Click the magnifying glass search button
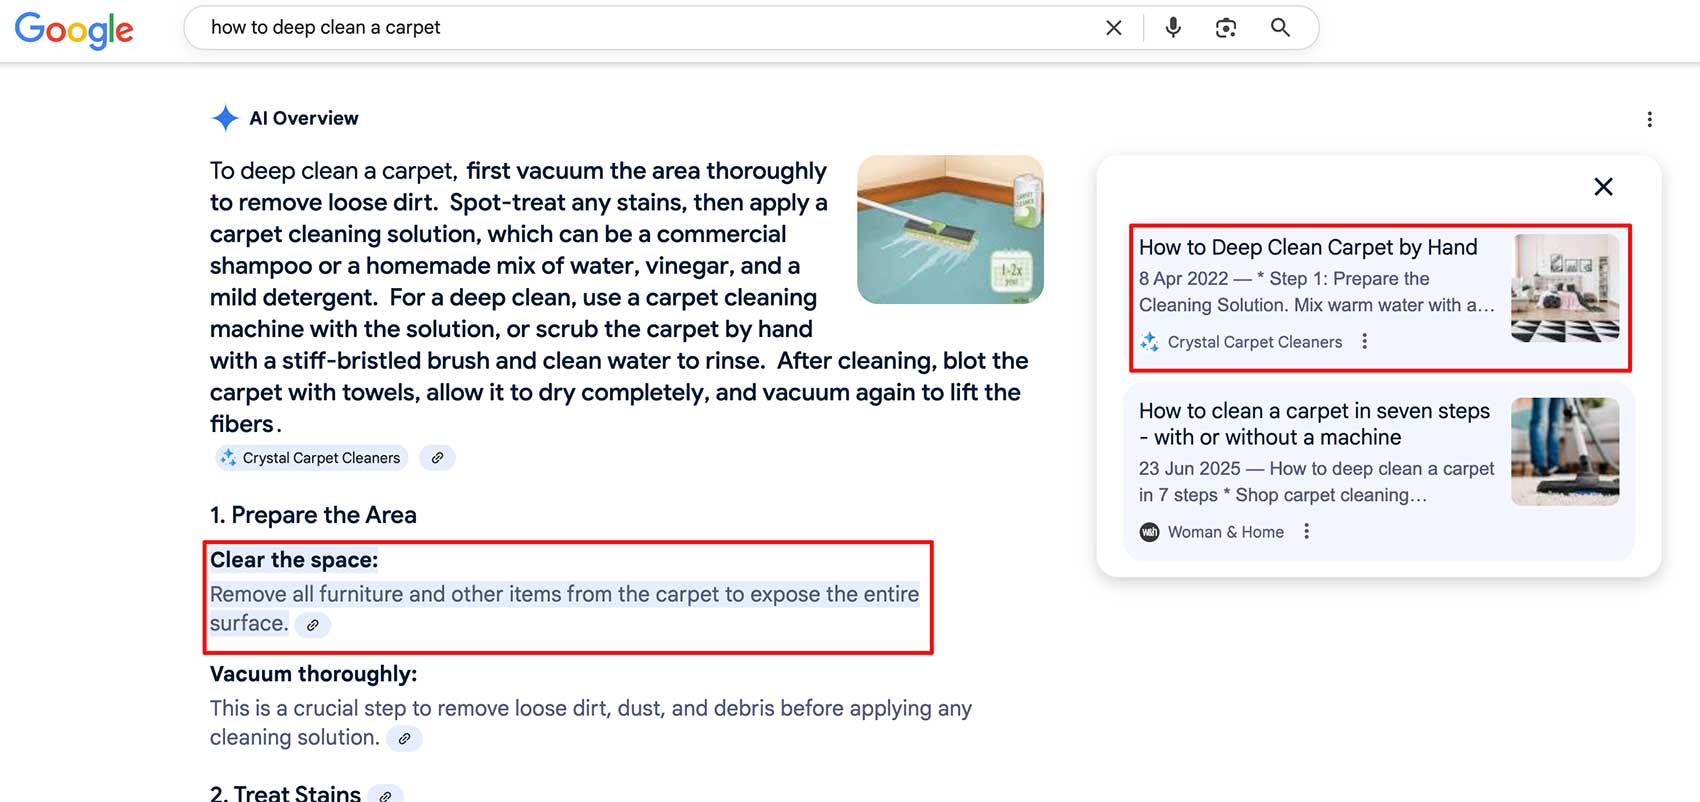The image size is (1700, 802). click(x=1280, y=28)
